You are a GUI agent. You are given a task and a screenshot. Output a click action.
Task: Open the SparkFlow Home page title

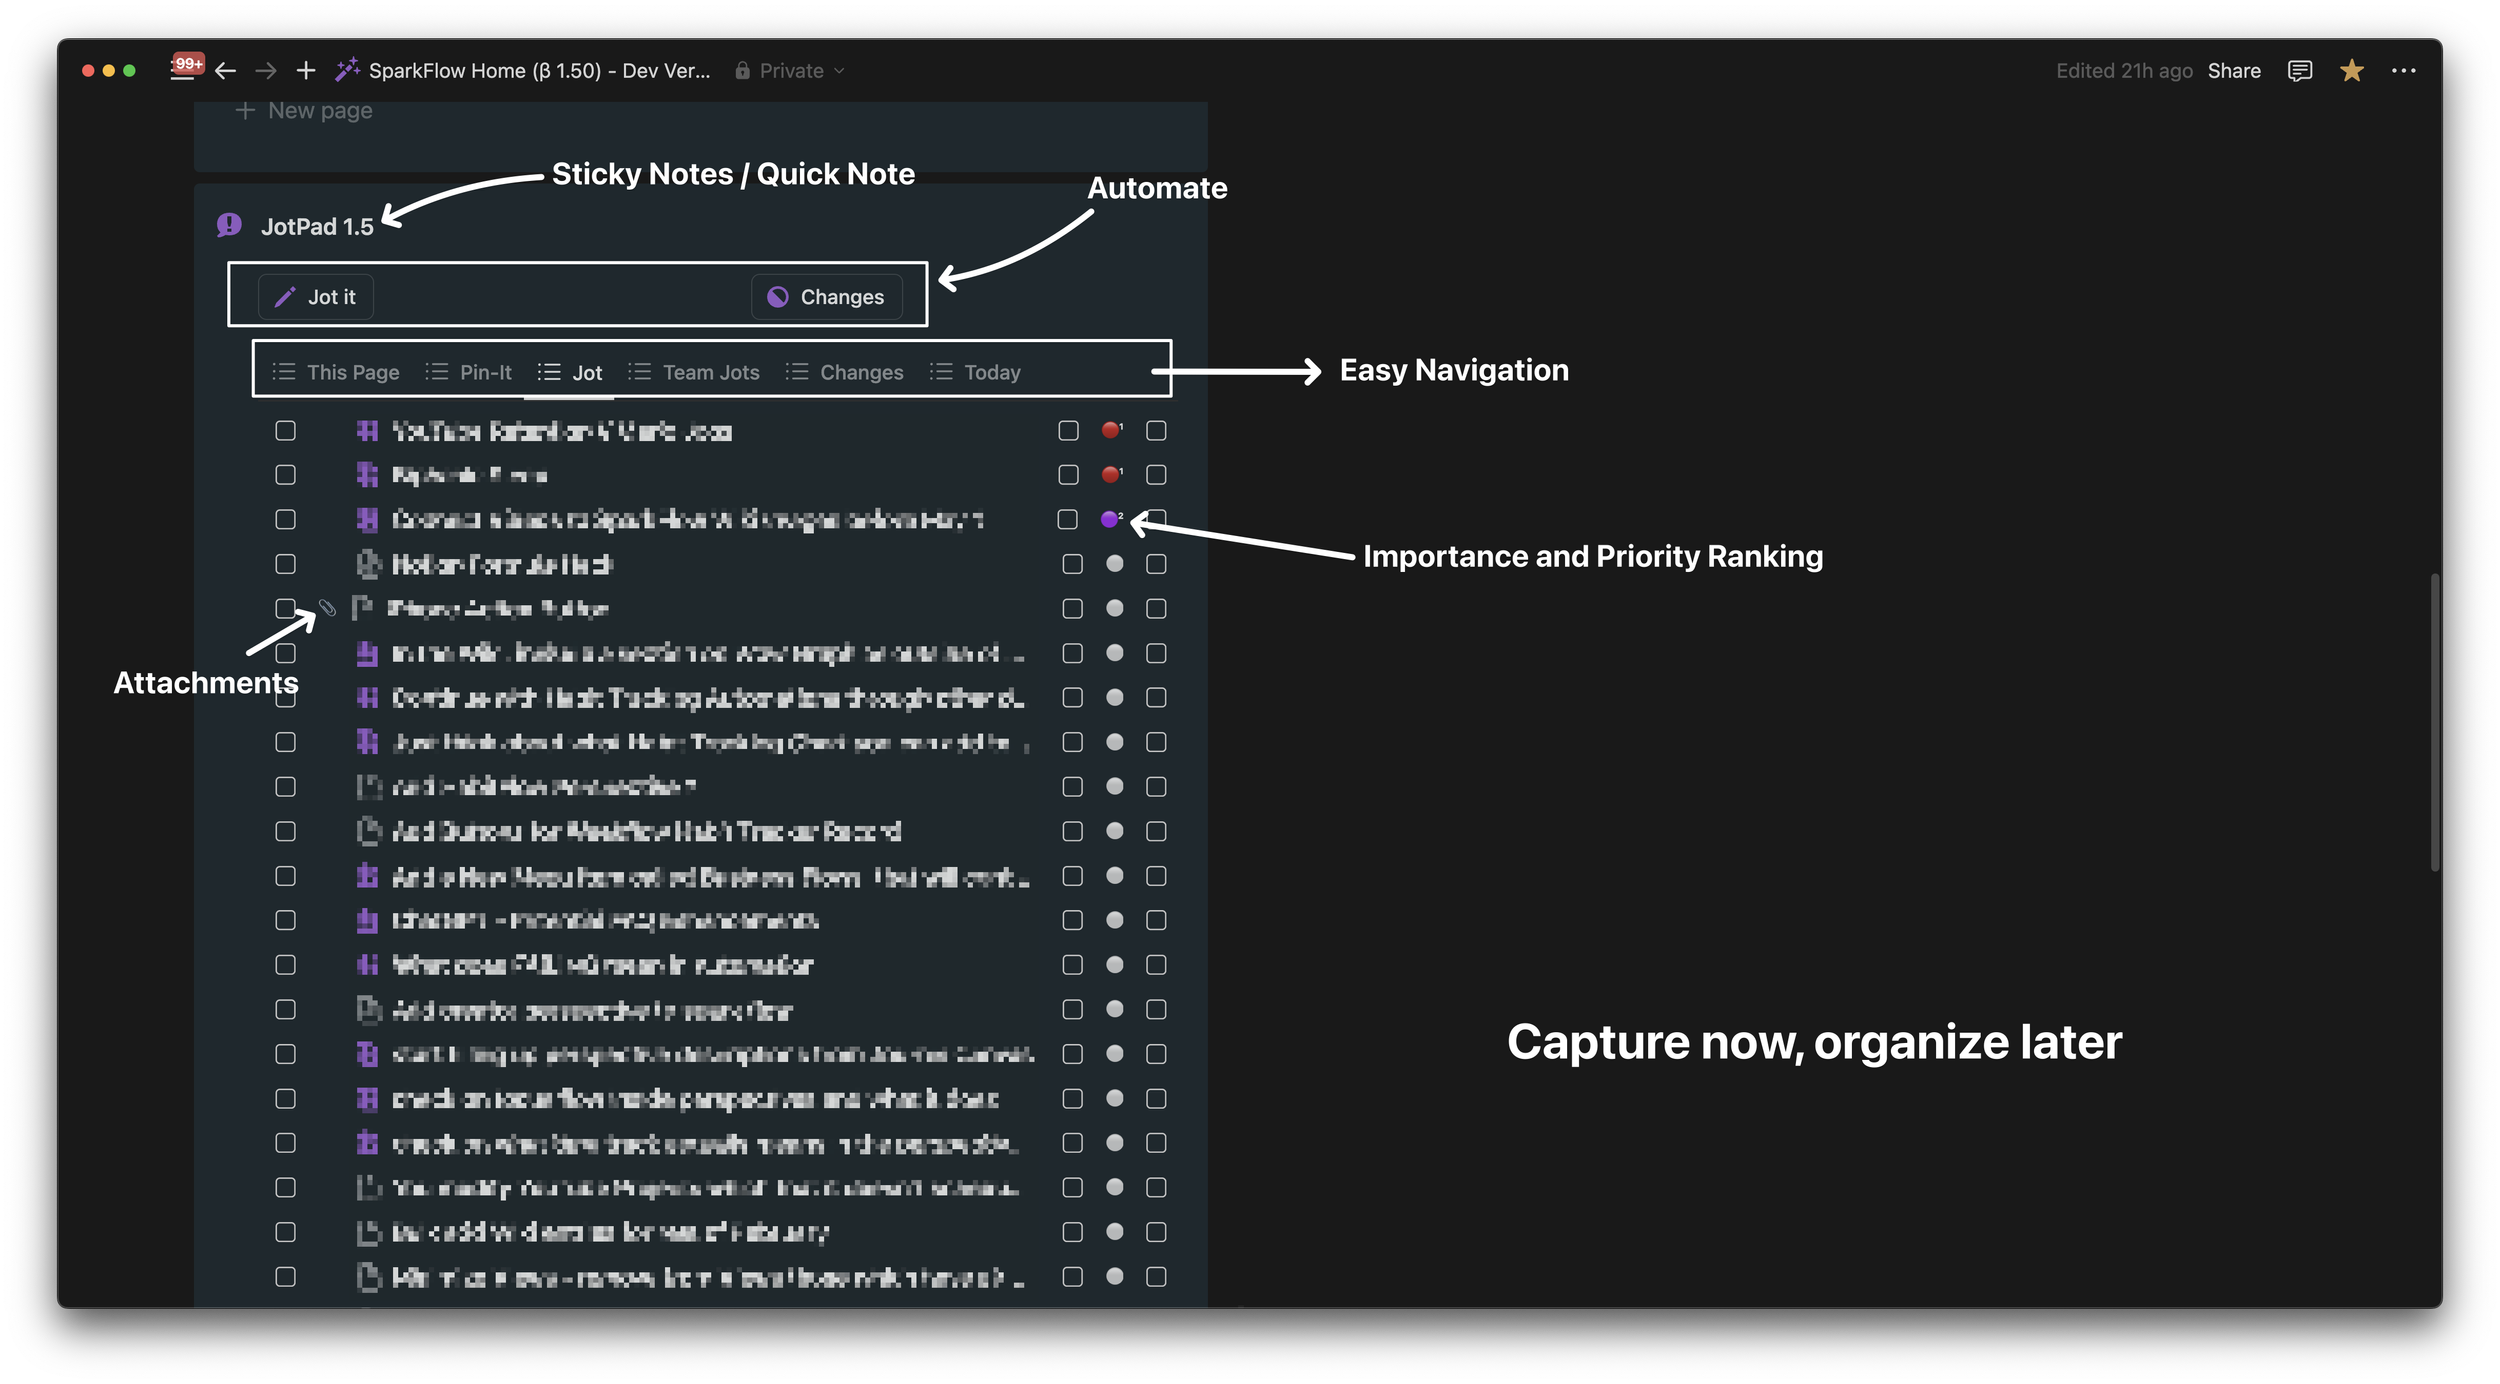point(539,71)
